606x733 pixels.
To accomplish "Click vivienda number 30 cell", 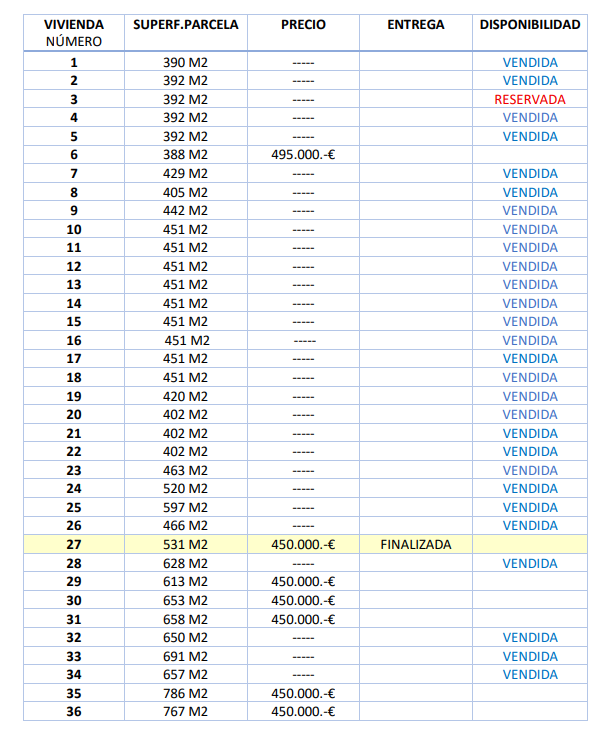I will click(74, 600).
